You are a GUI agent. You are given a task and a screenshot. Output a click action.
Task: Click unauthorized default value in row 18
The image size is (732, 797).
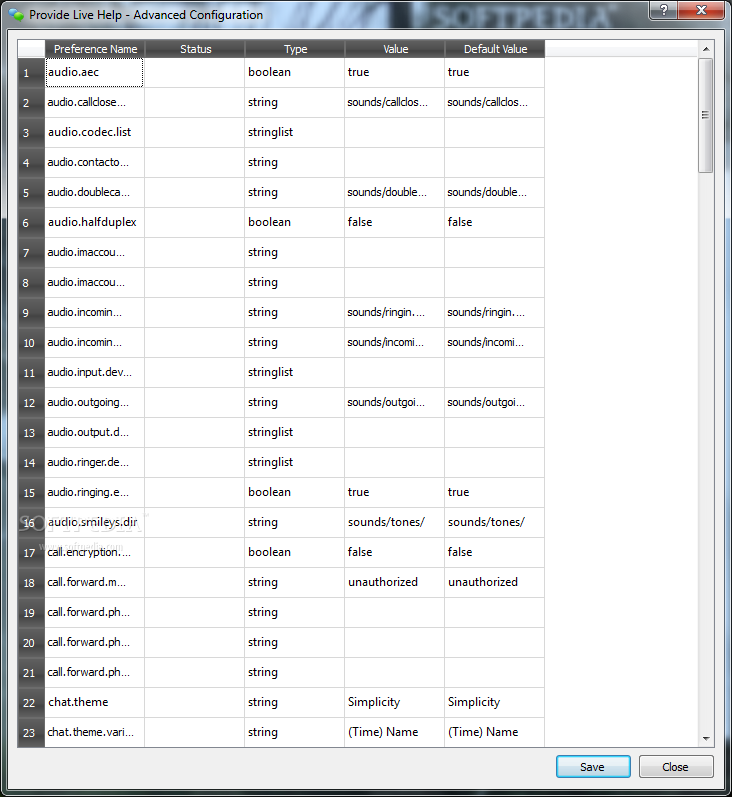495,582
